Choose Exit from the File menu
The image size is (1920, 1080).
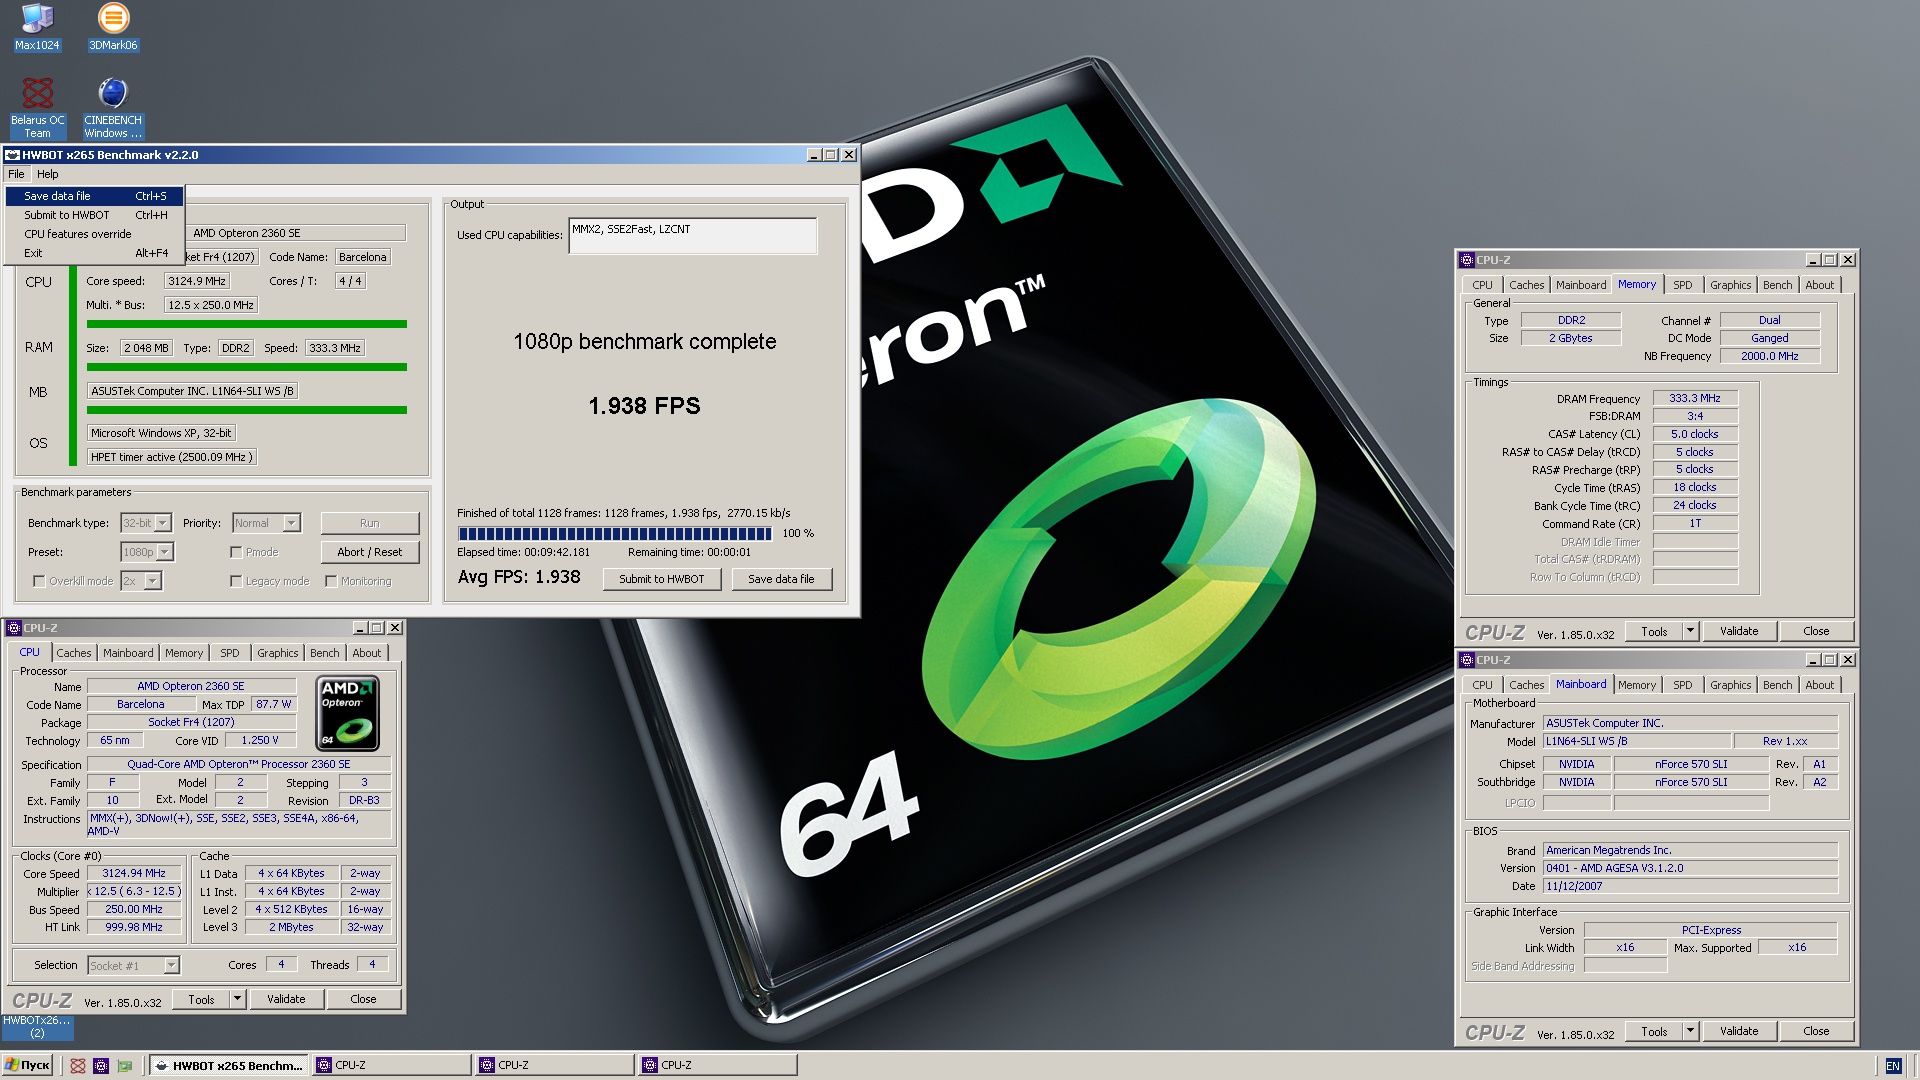(95, 253)
